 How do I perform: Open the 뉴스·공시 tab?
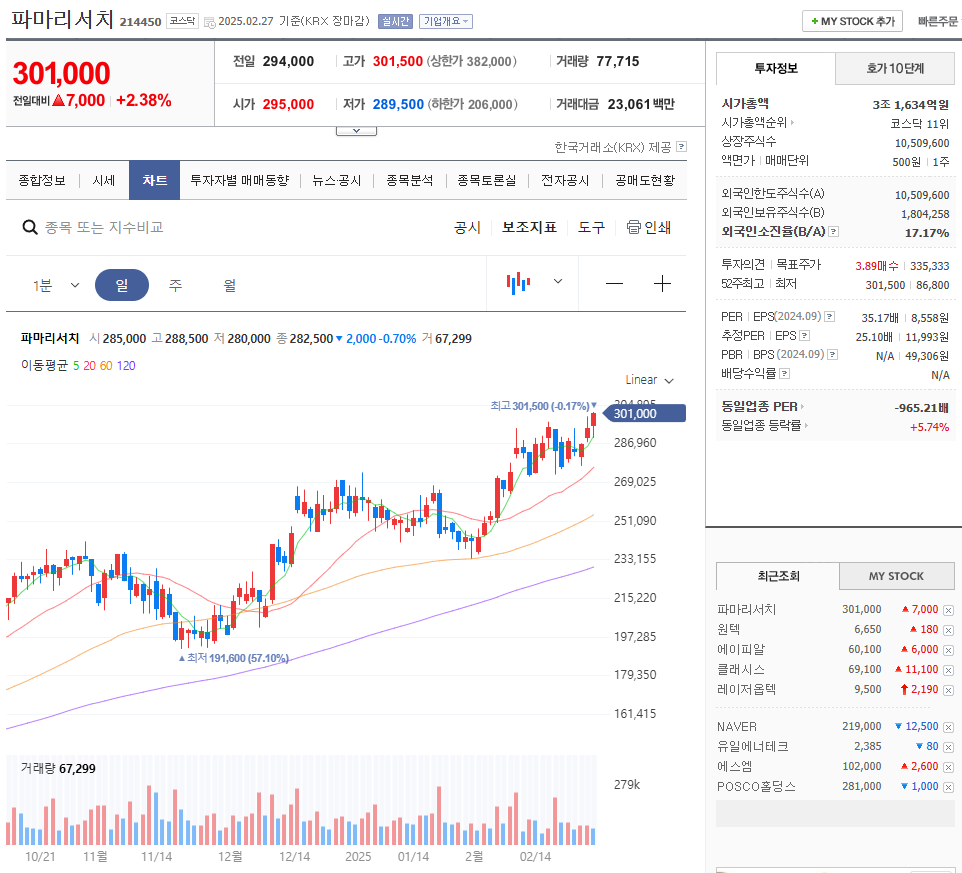[x=336, y=180]
